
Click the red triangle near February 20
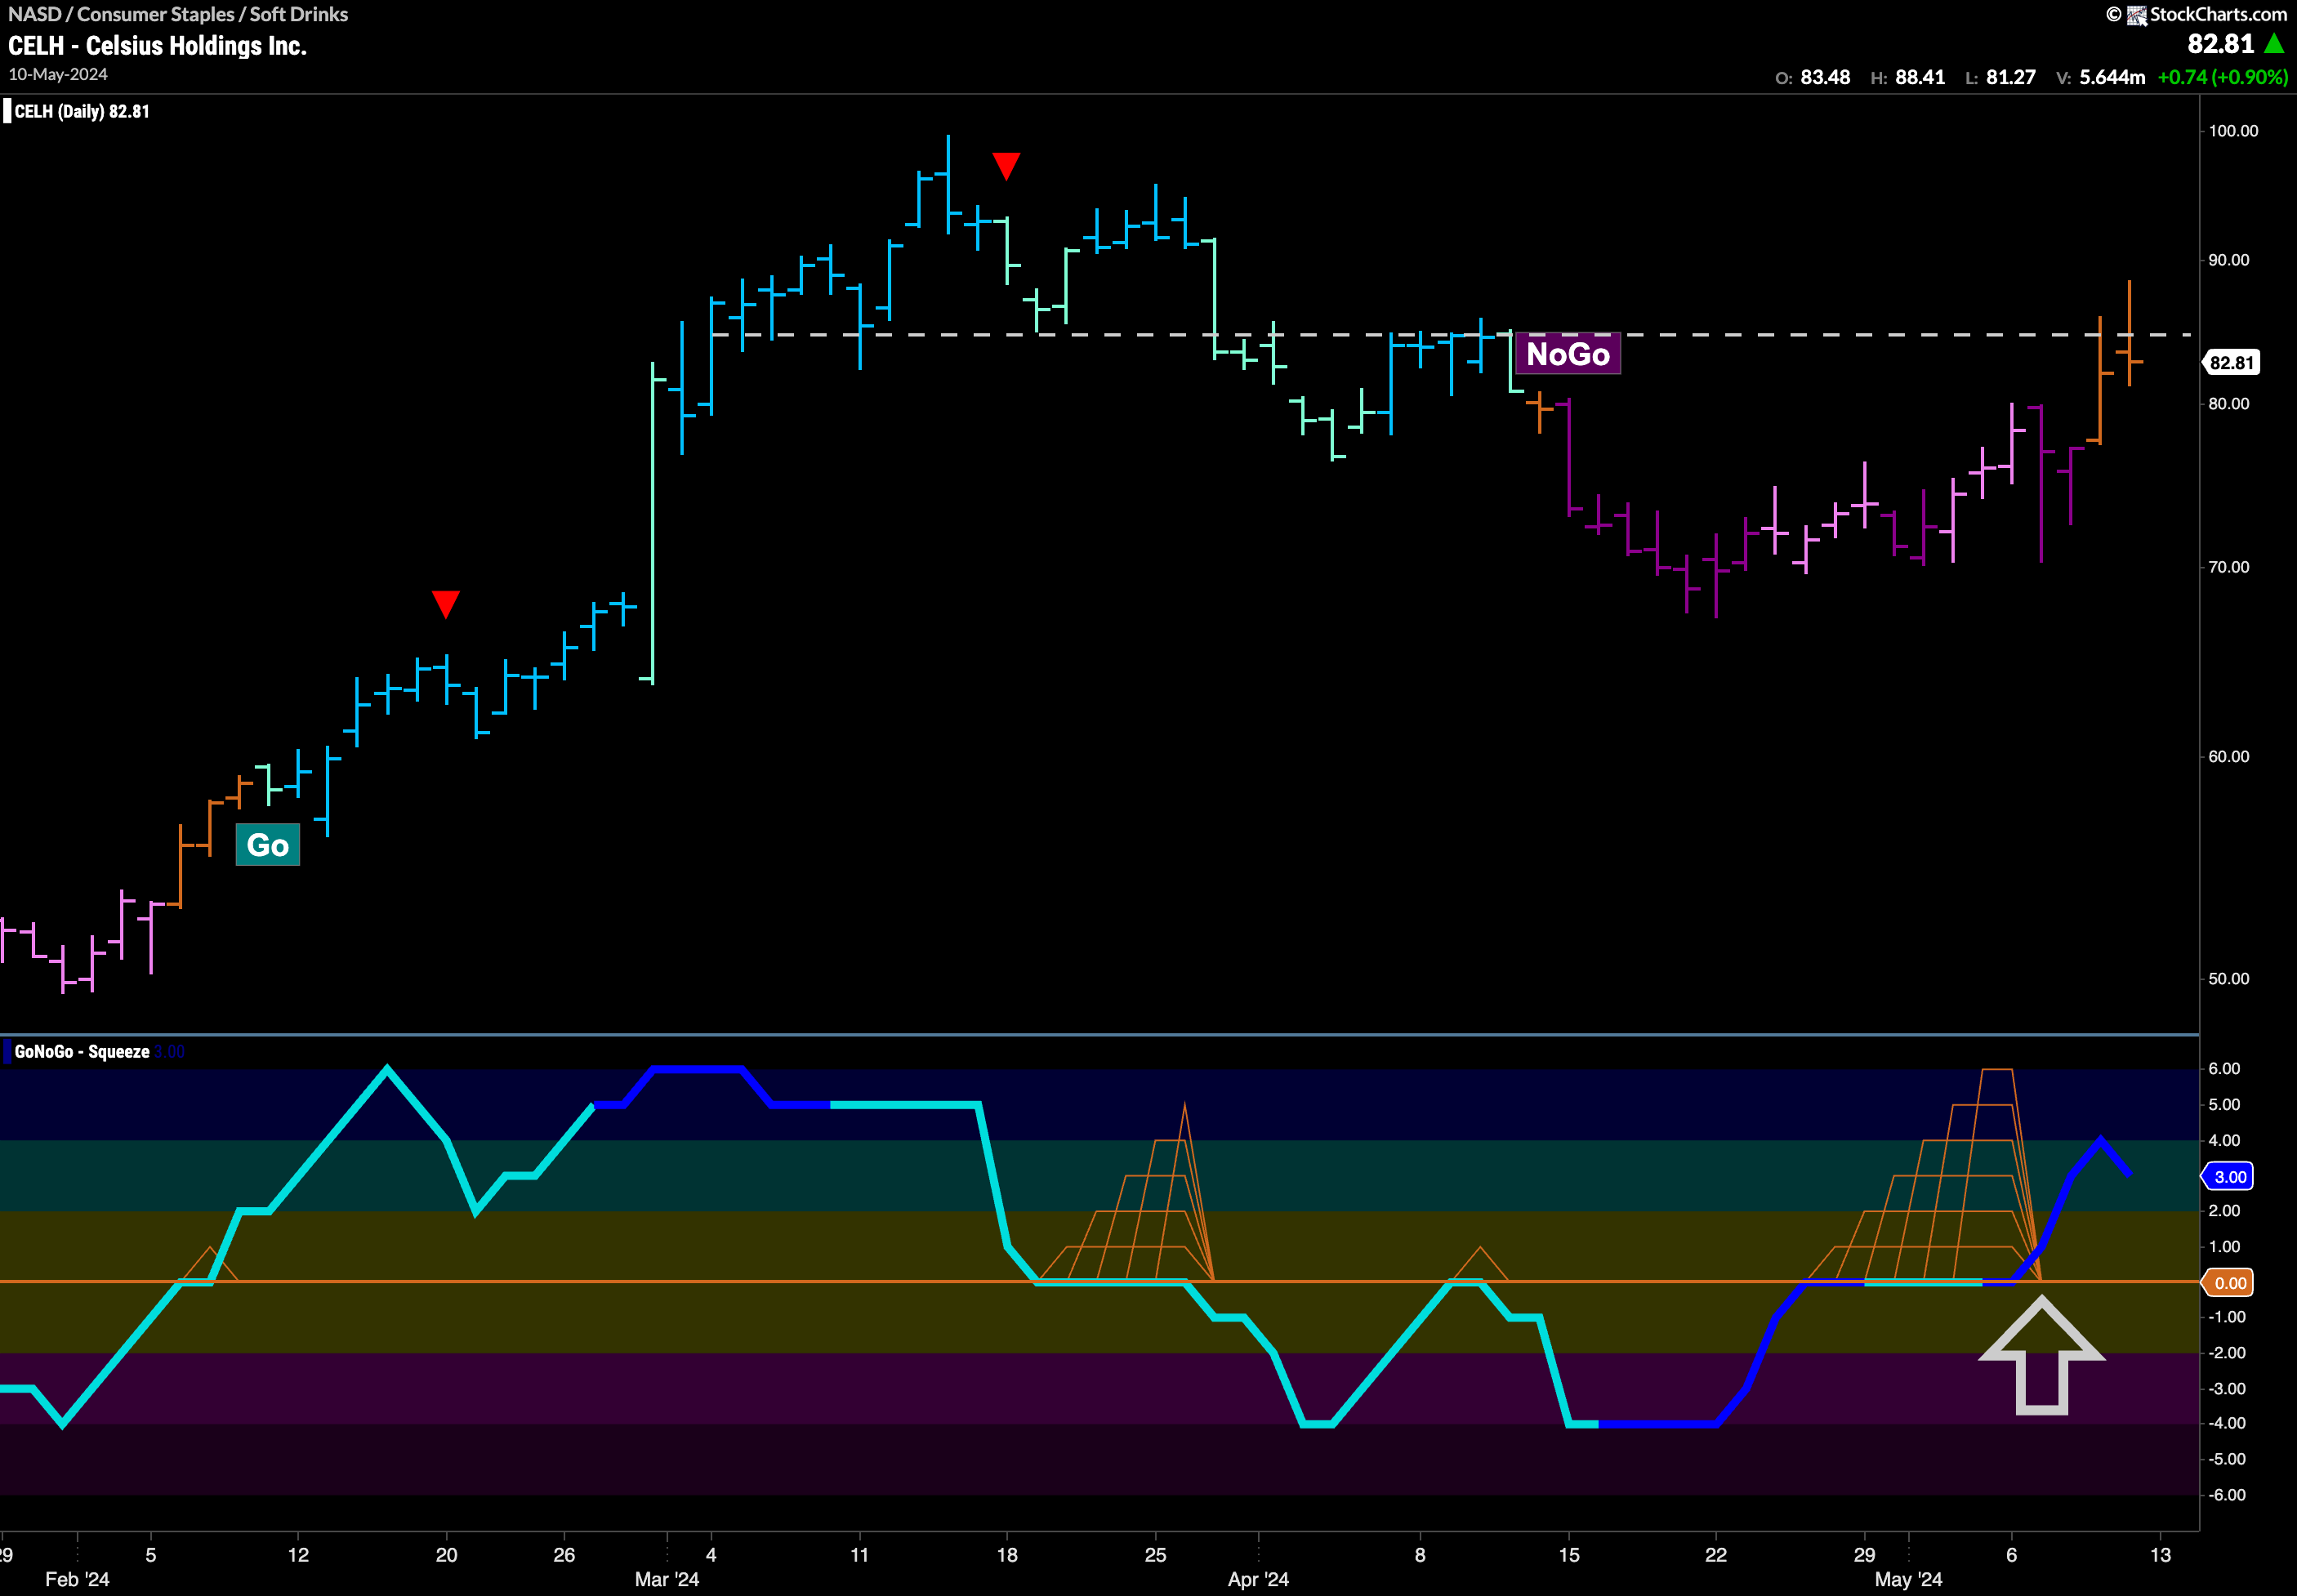445,604
